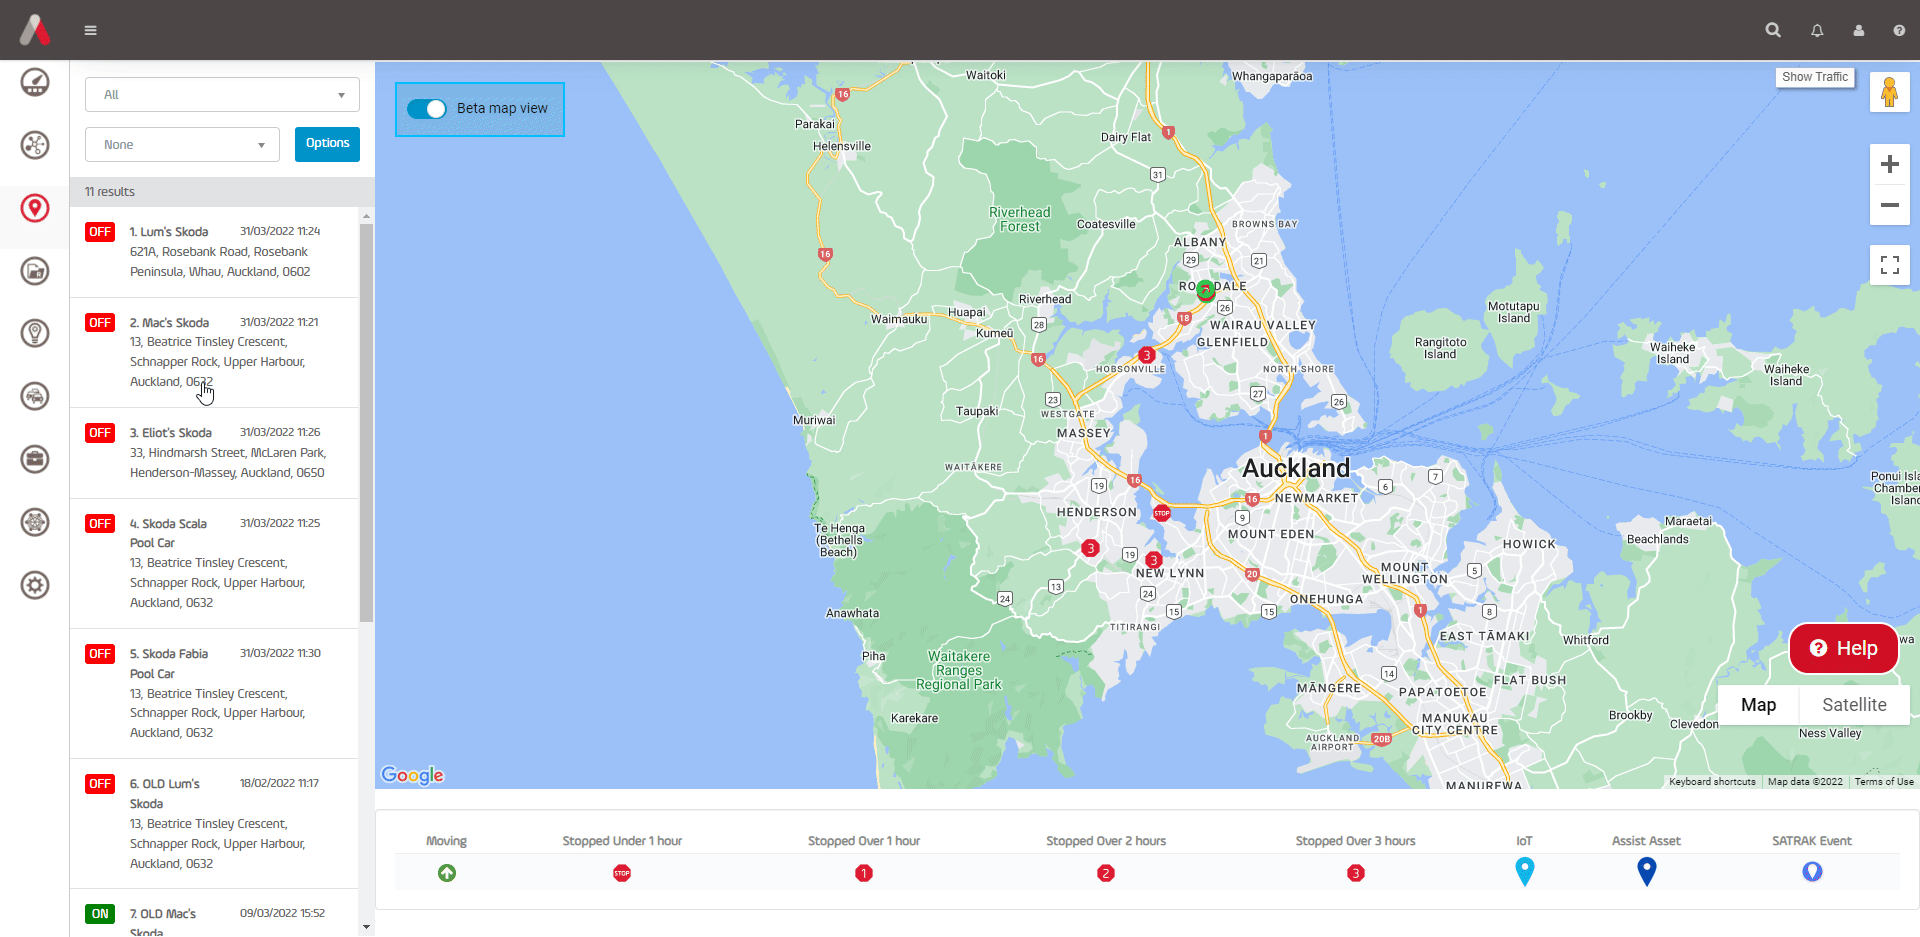The image size is (1920, 937).
Task: Switch to Satellite view type
Action: click(1854, 705)
